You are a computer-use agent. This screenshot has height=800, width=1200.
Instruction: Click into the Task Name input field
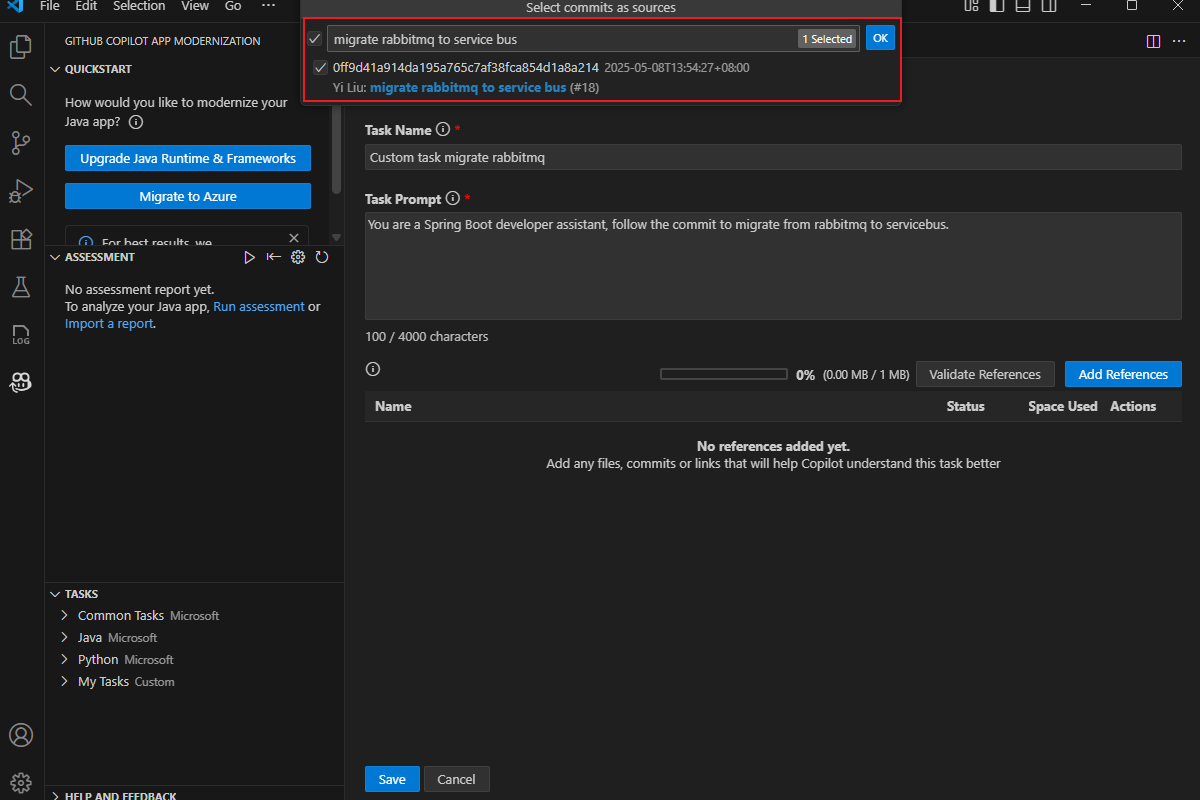tap(772, 157)
